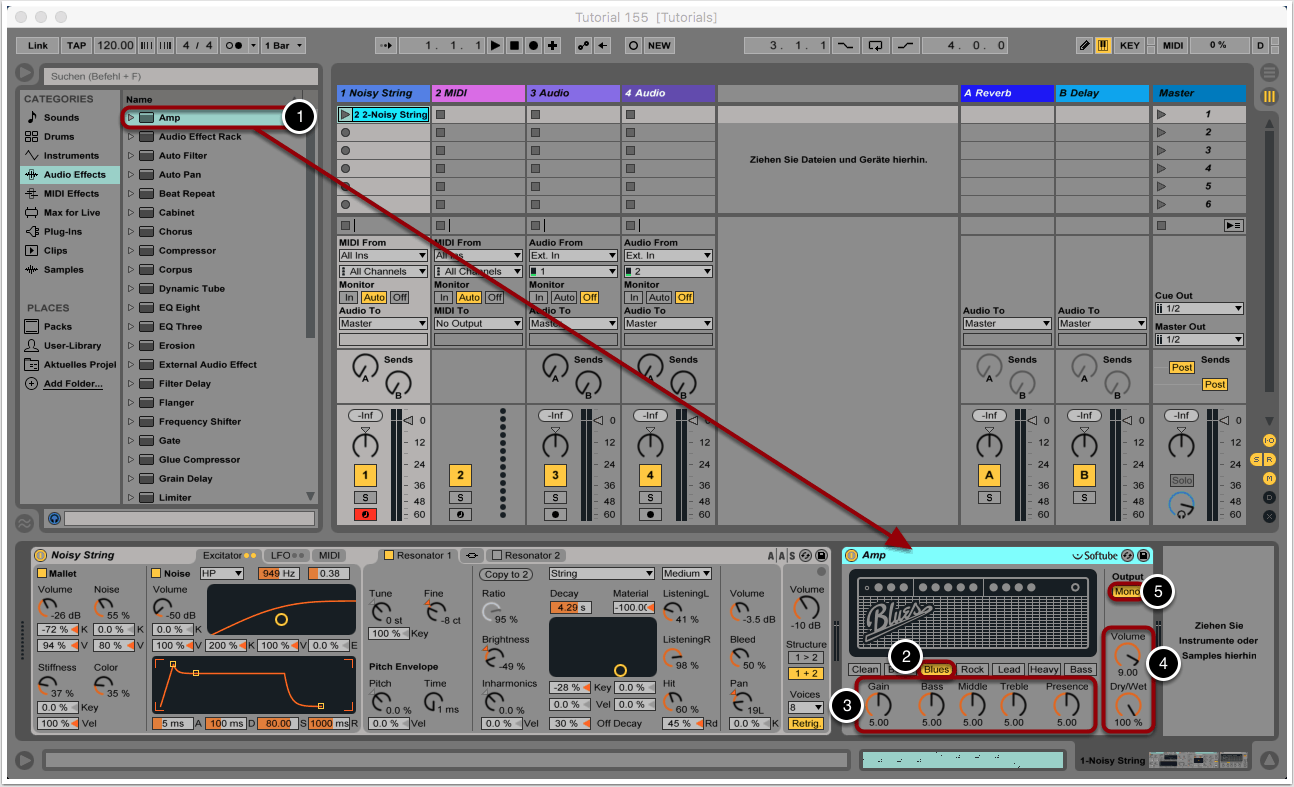Arm track 1 for recording
1294x787 pixels.
pos(368,515)
